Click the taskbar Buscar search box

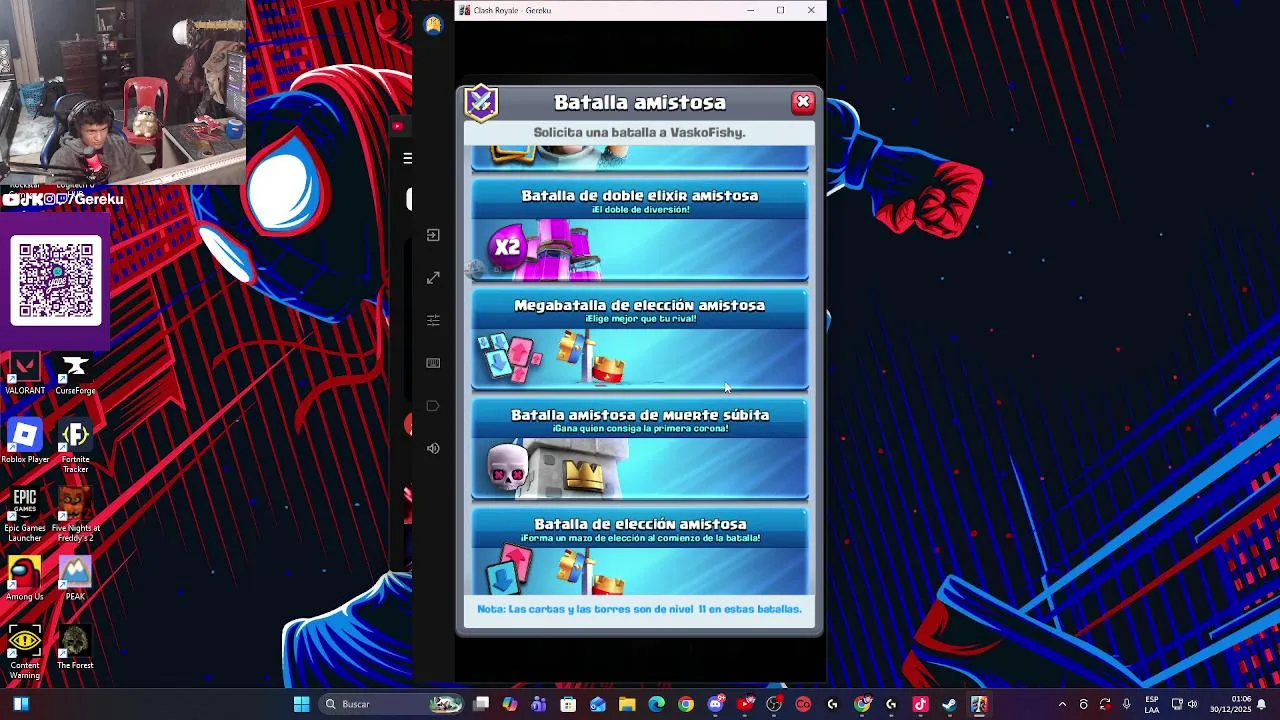(x=392, y=704)
